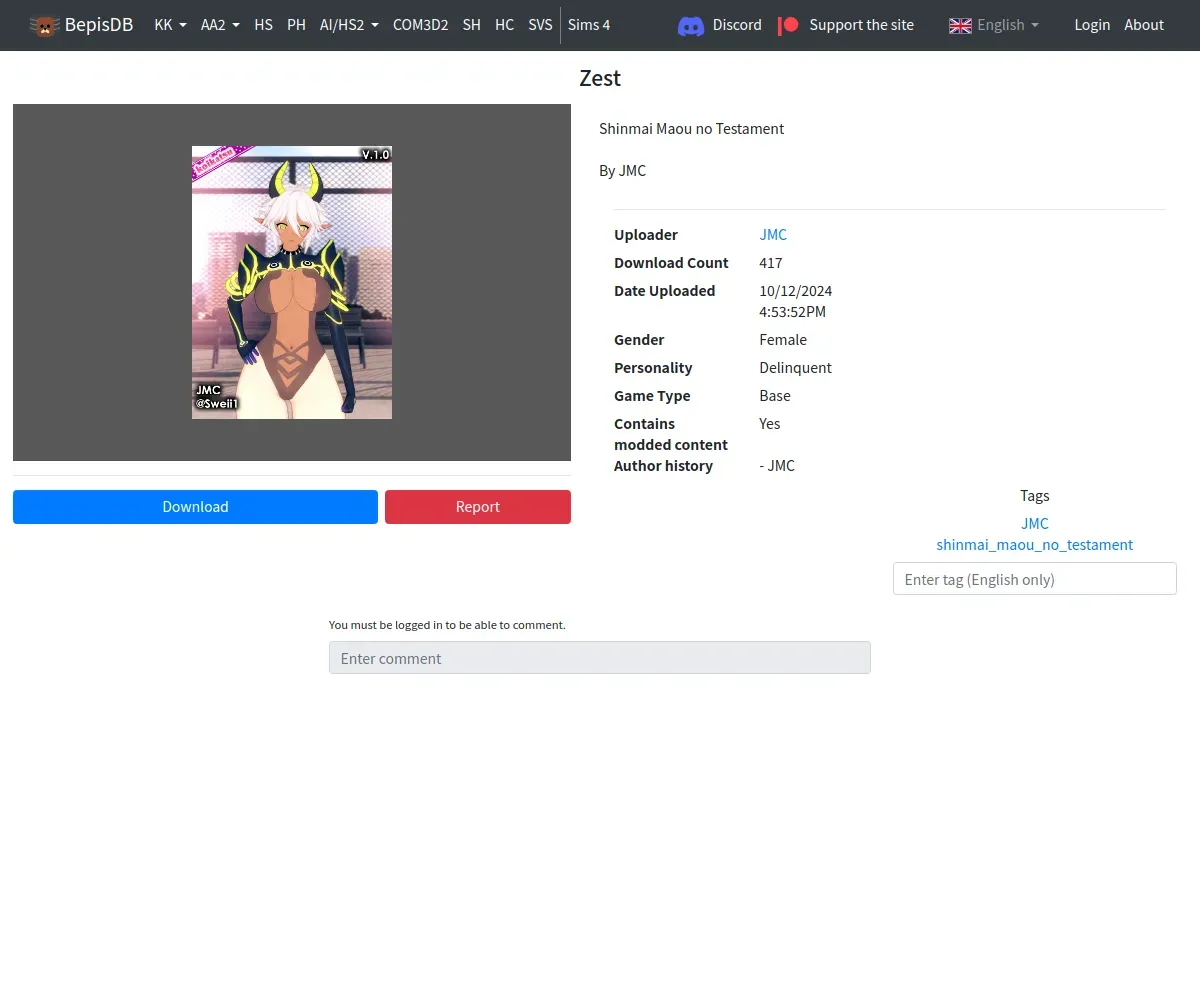
Task: Click the Base game type value
Action: 775,396
